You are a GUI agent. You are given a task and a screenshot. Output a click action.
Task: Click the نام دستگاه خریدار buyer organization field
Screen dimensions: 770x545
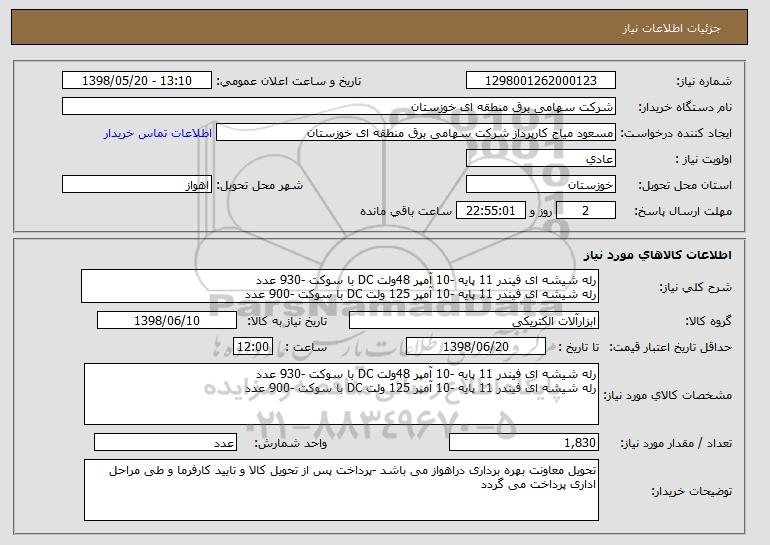(339, 107)
